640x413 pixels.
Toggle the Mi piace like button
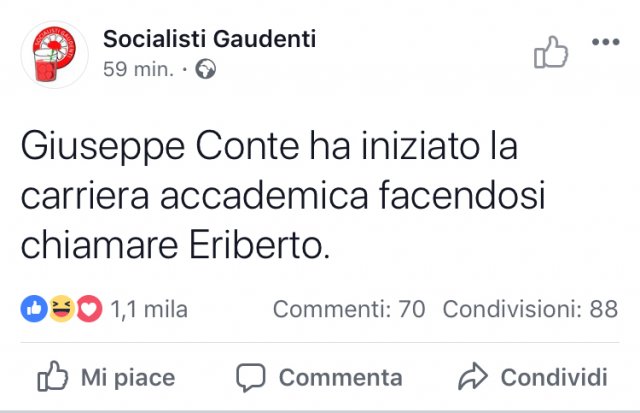click(106, 377)
